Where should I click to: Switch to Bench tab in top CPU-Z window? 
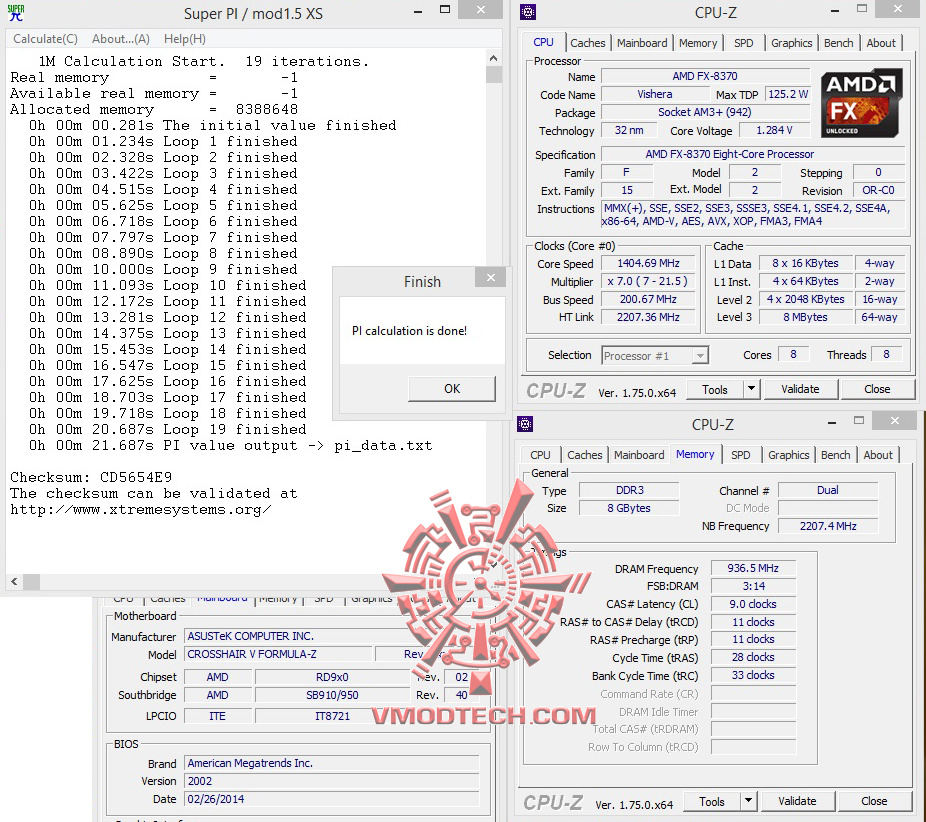pos(838,43)
